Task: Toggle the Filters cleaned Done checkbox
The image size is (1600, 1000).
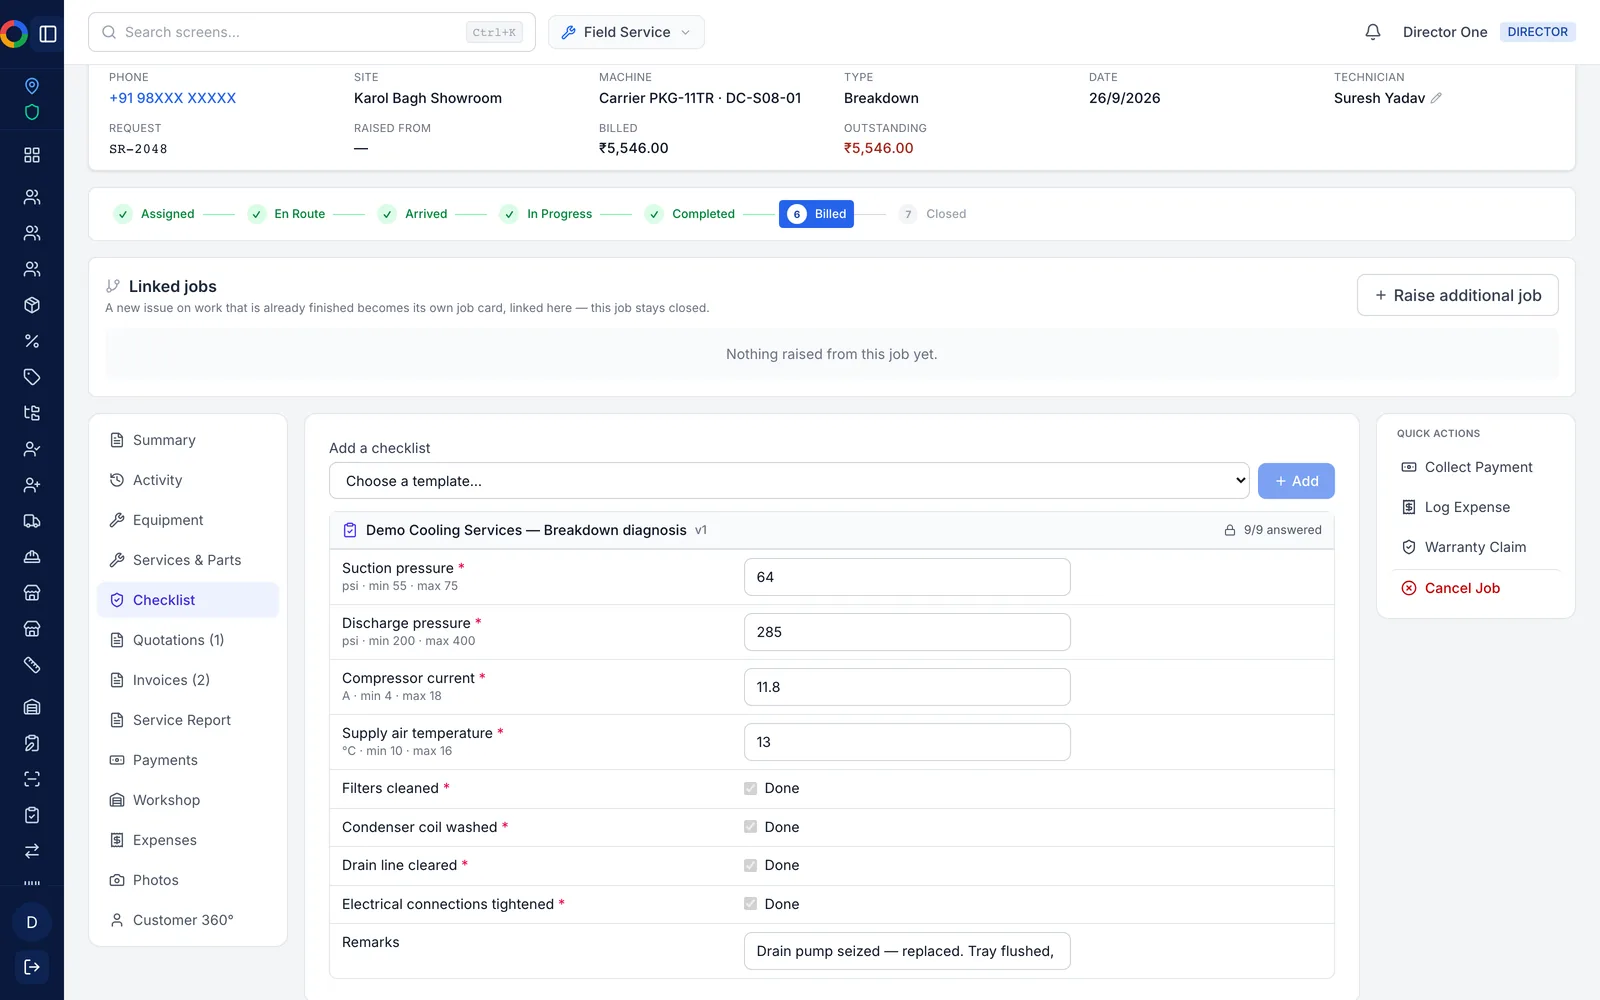Action: click(x=750, y=788)
